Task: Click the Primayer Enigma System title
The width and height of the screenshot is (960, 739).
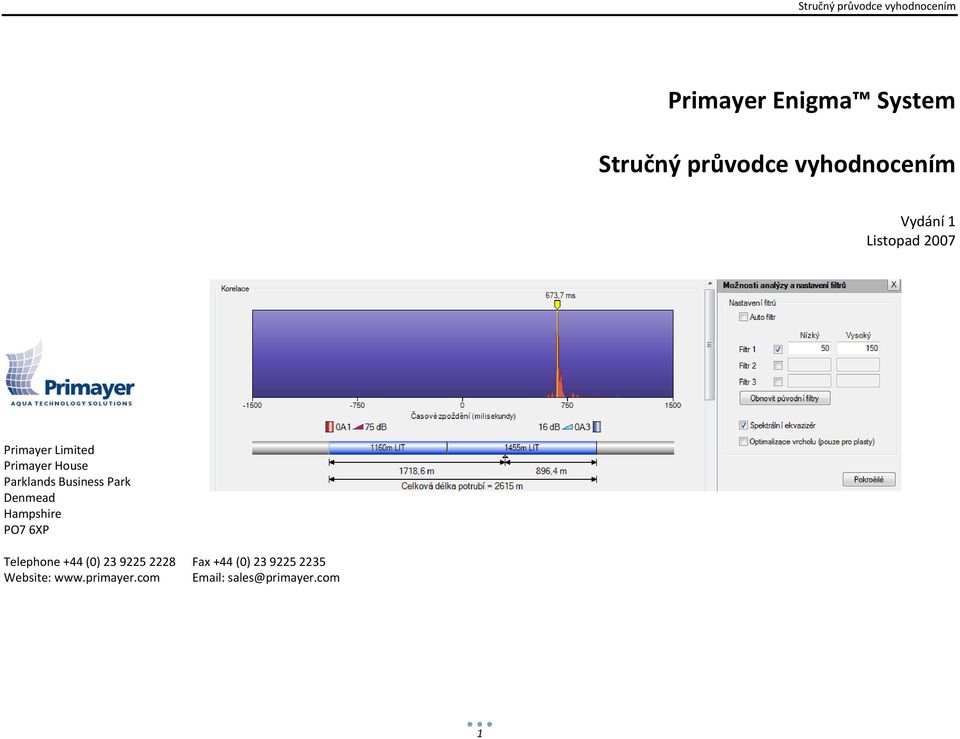Action: 811,100
